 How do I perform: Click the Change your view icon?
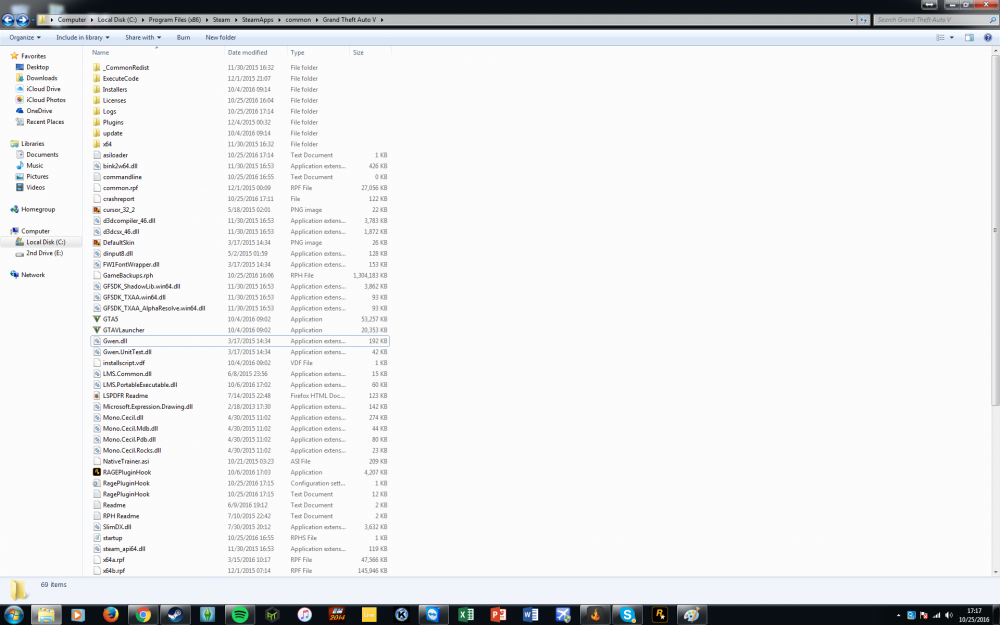940,38
